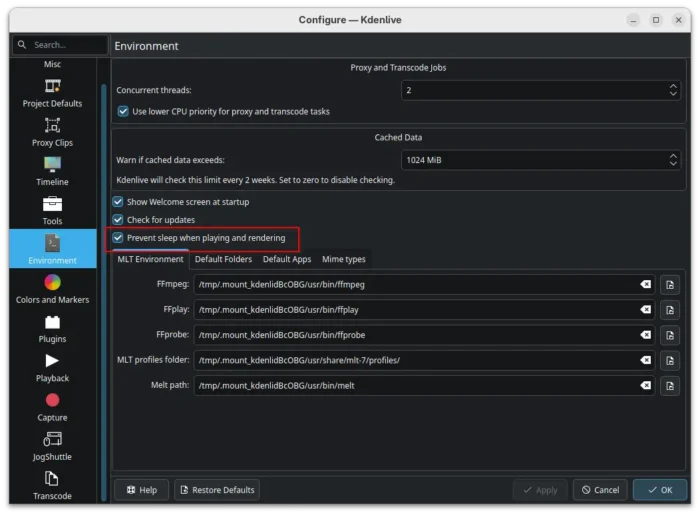Select the Misc category in sidebar
Screen dimensions: 700x515
click(x=52, y=64)
